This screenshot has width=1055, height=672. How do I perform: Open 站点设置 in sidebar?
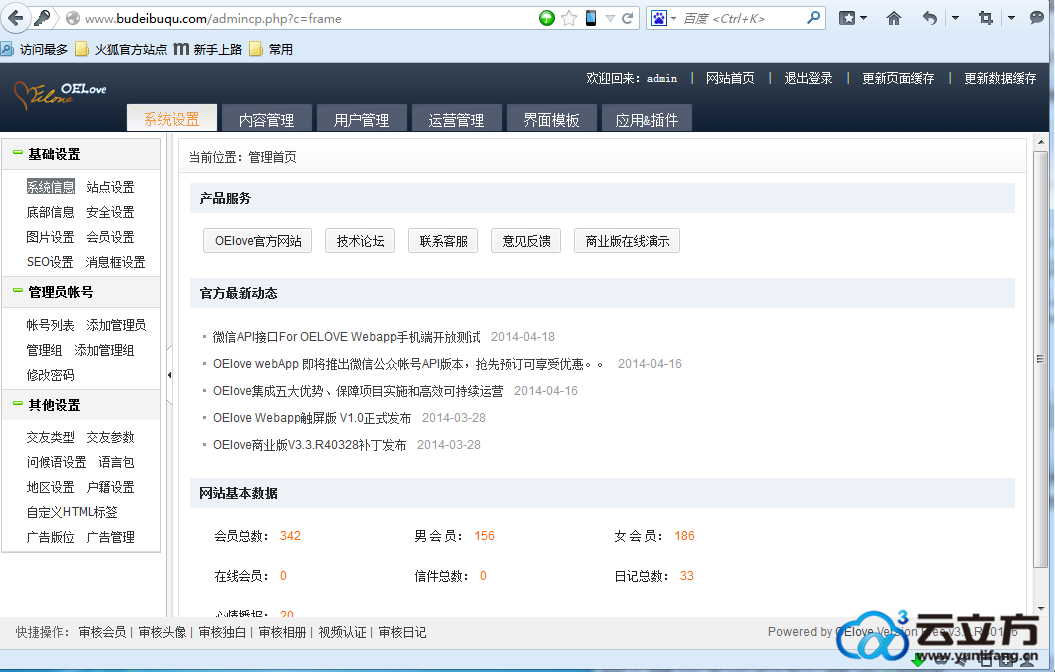point(110,187)
